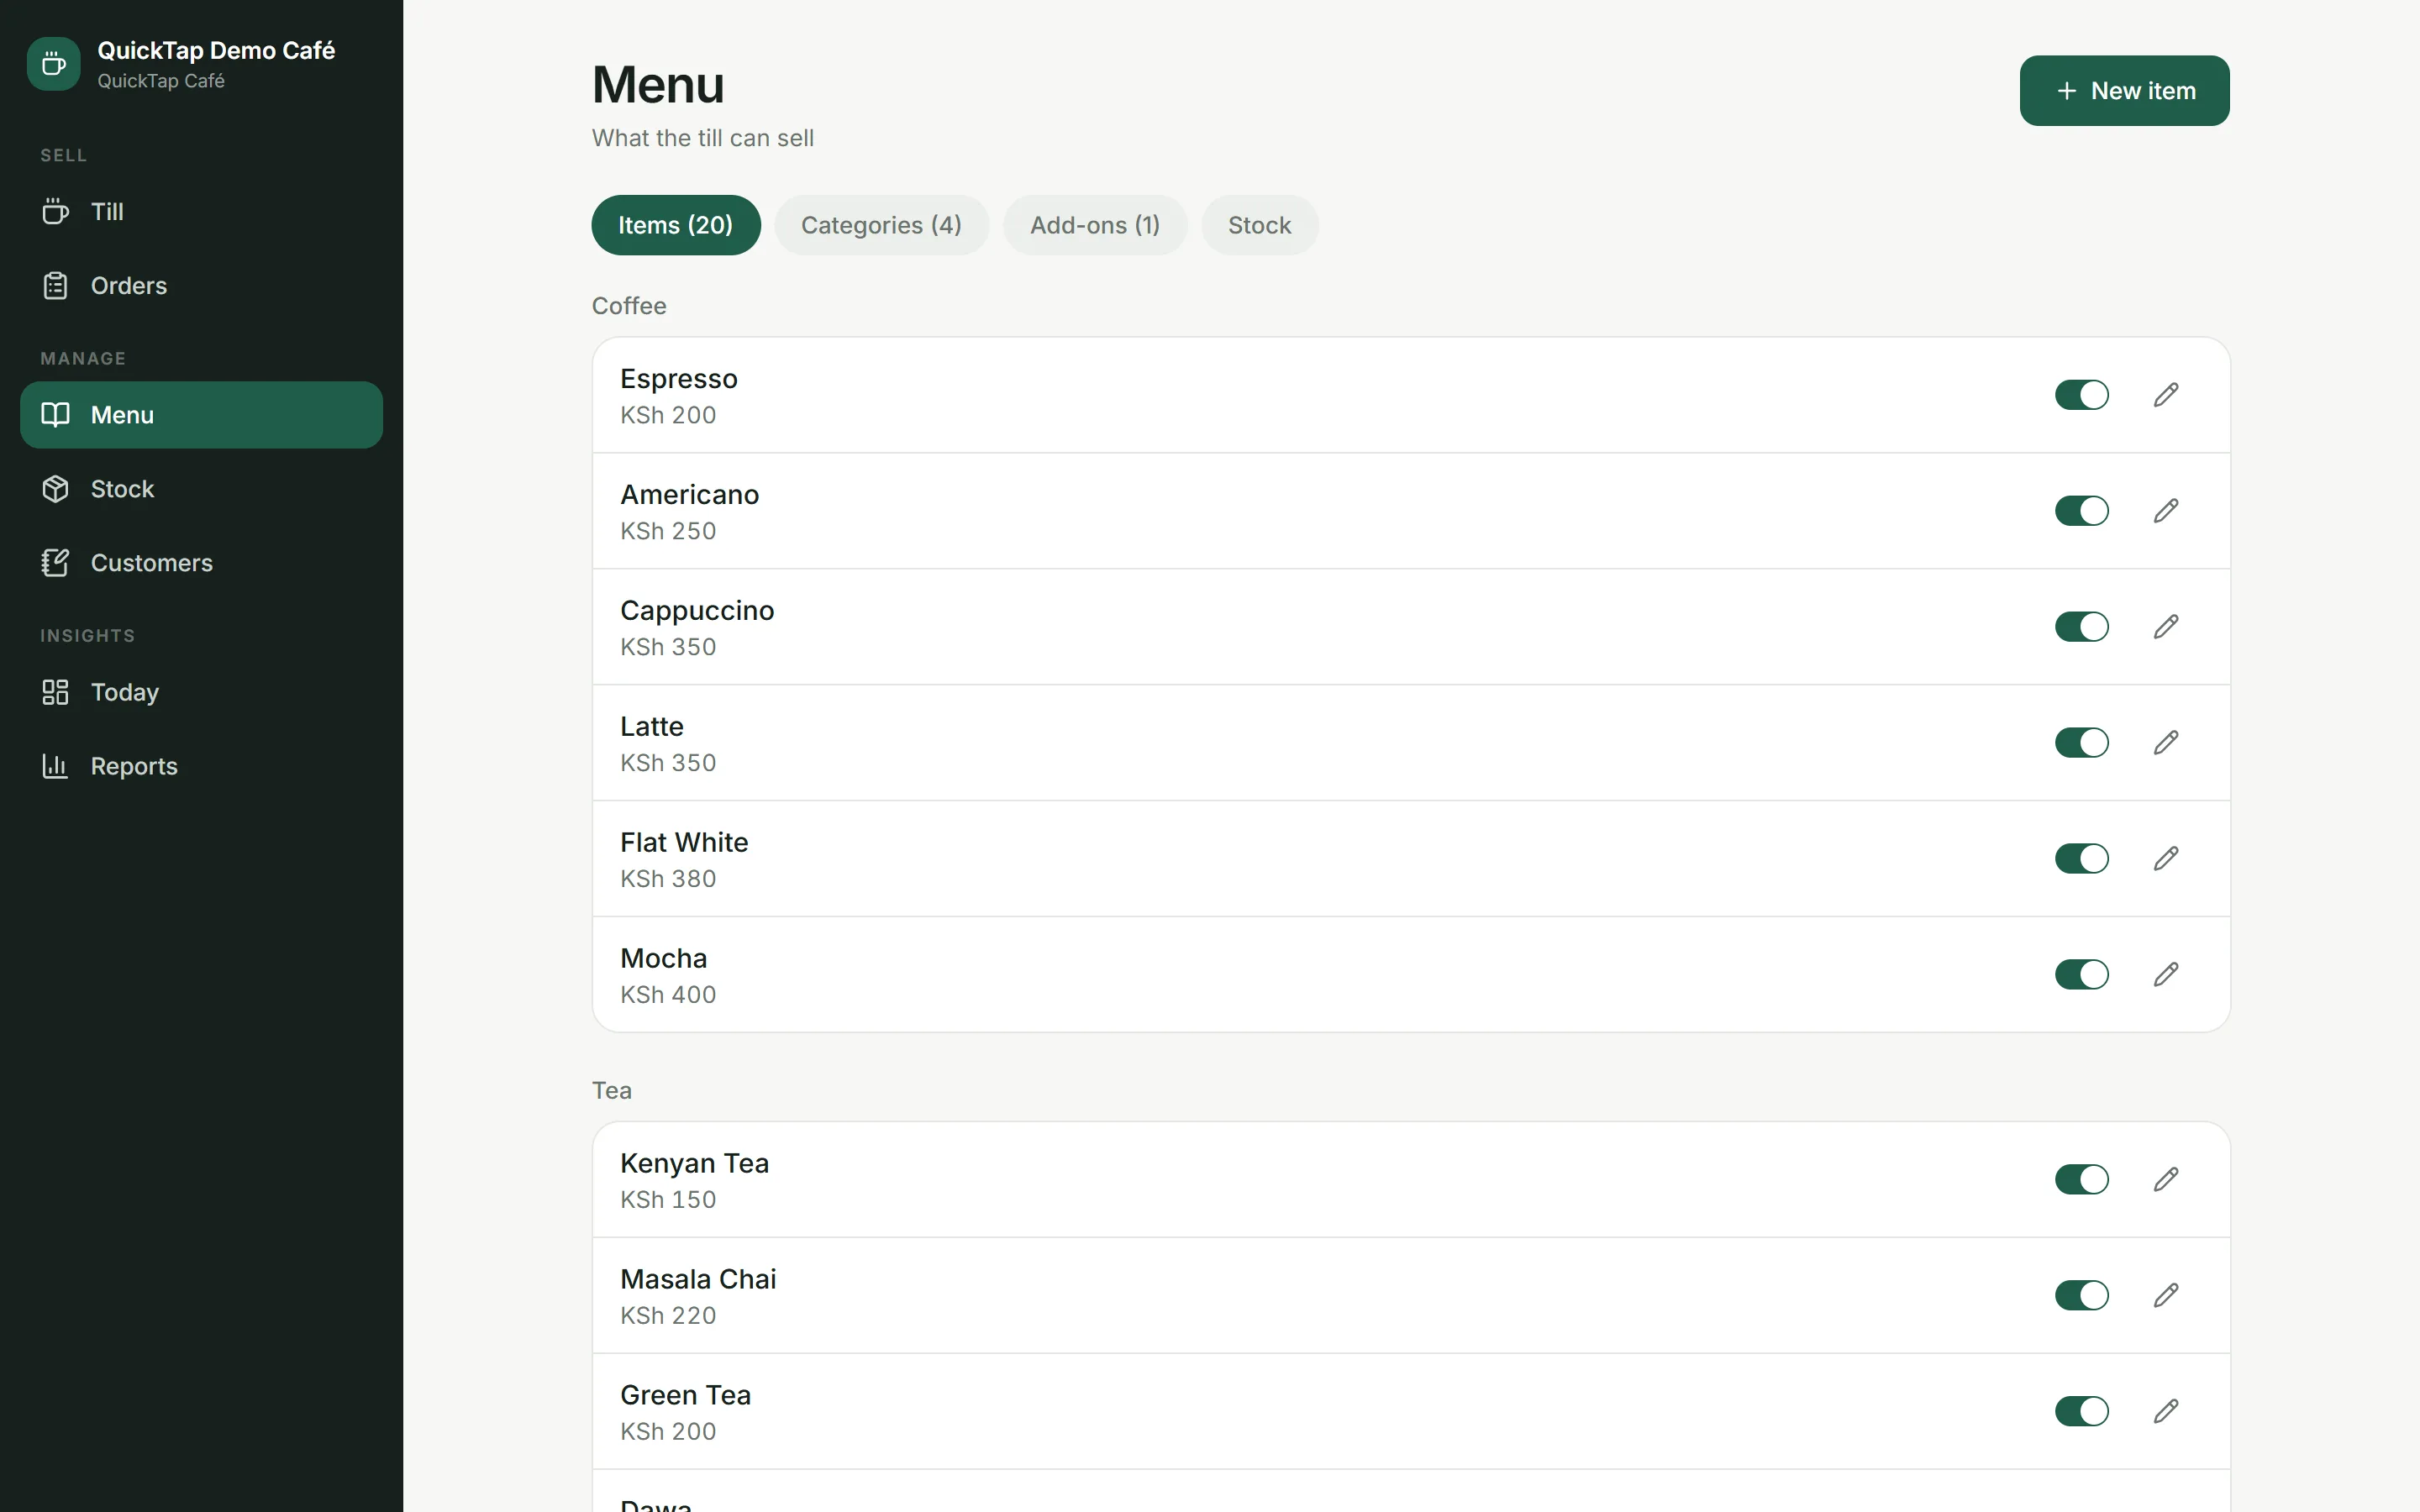Open the Reports page
This screenshot has width=2420, height=1512.
201,766
